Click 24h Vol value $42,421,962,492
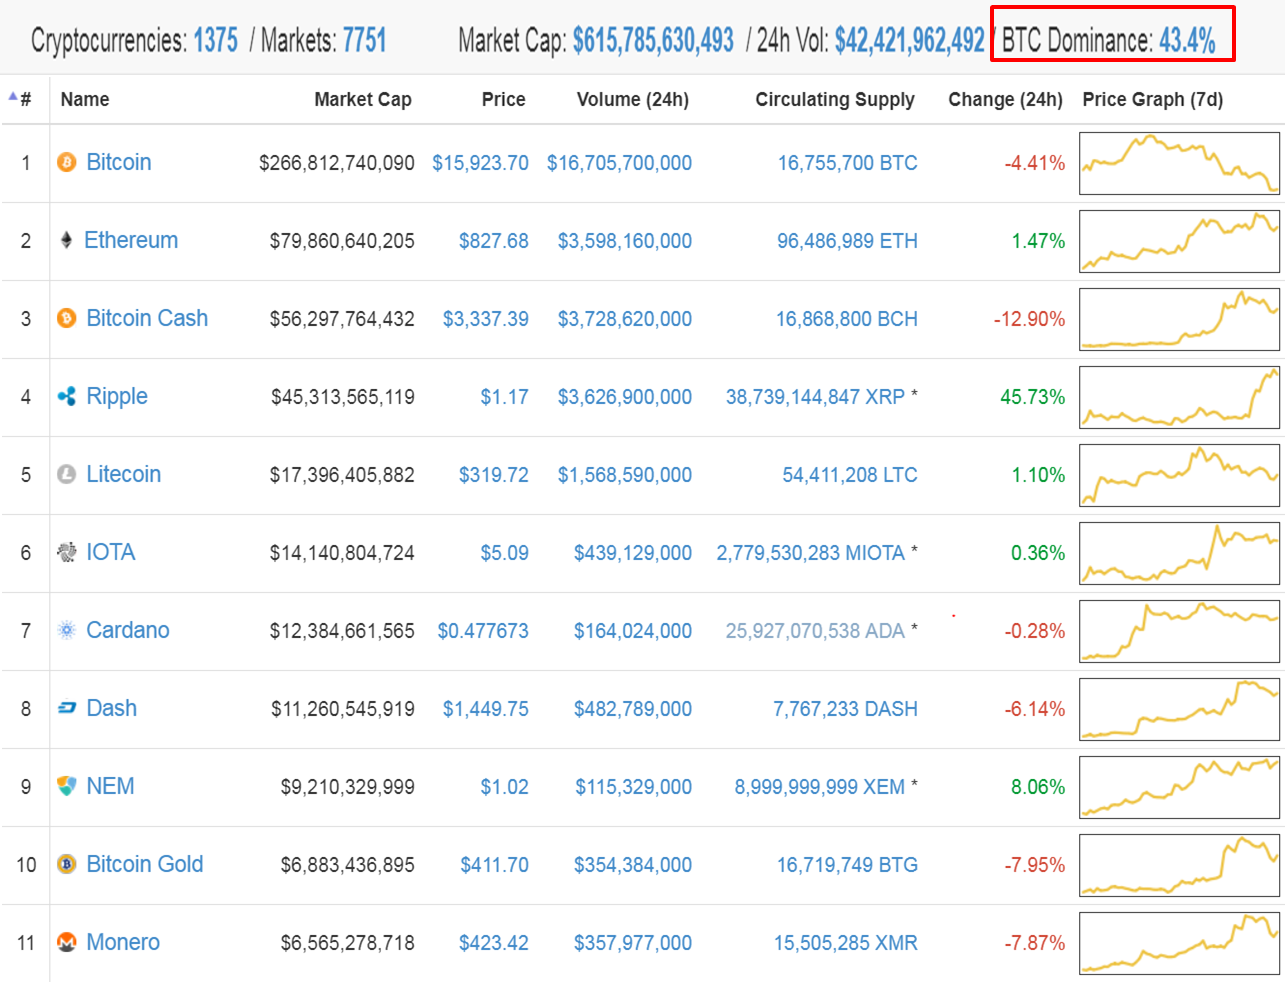 (910, 40)
